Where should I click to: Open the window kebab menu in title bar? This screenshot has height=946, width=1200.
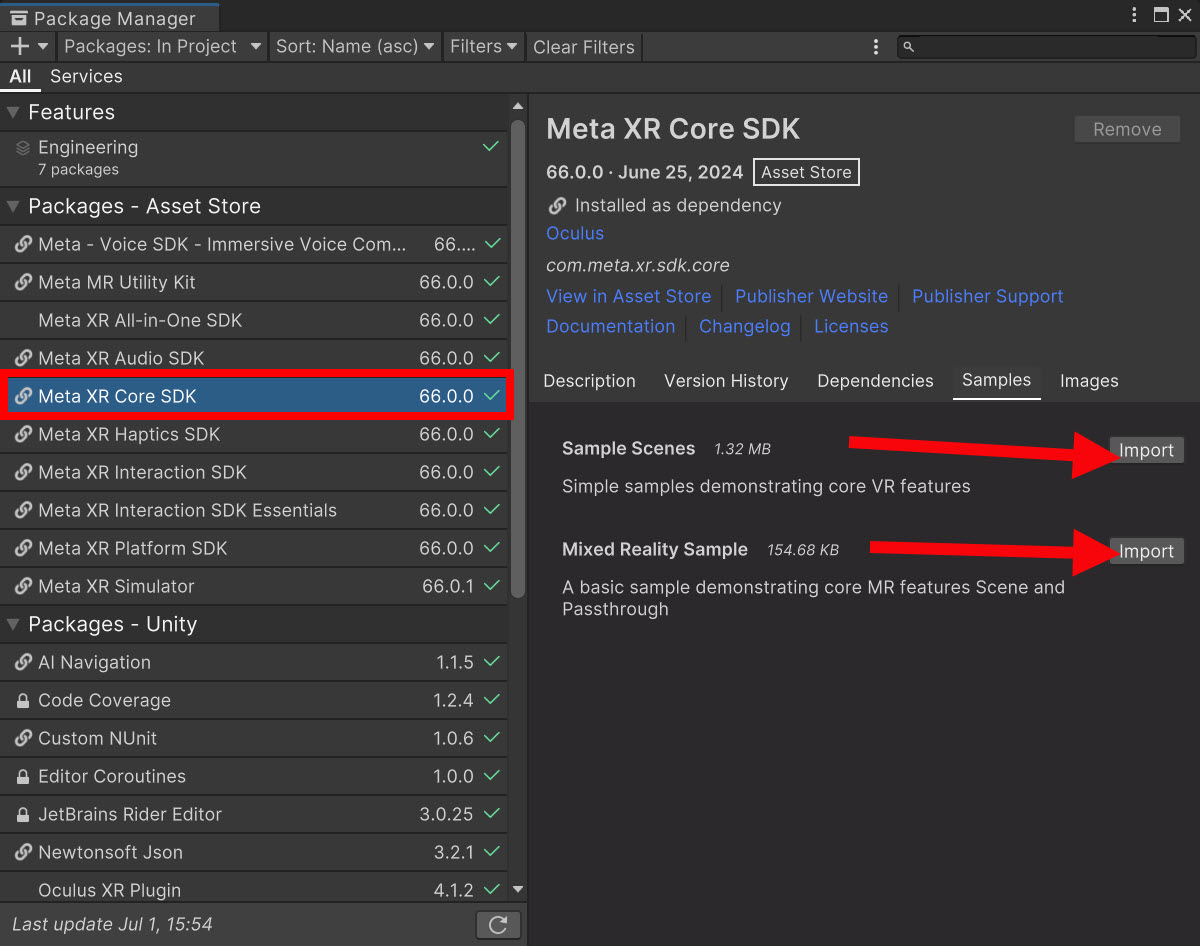pyautogui.click(x=1134, y=15)
